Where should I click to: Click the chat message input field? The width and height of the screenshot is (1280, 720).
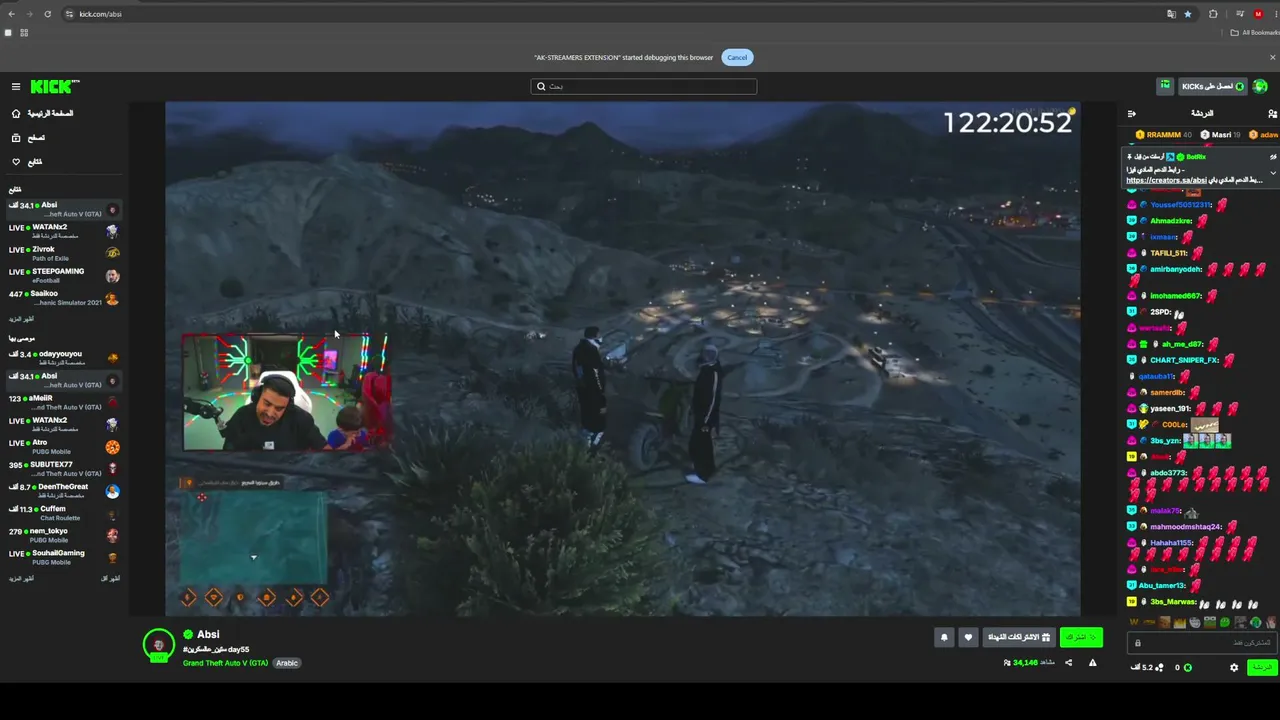1201,643
